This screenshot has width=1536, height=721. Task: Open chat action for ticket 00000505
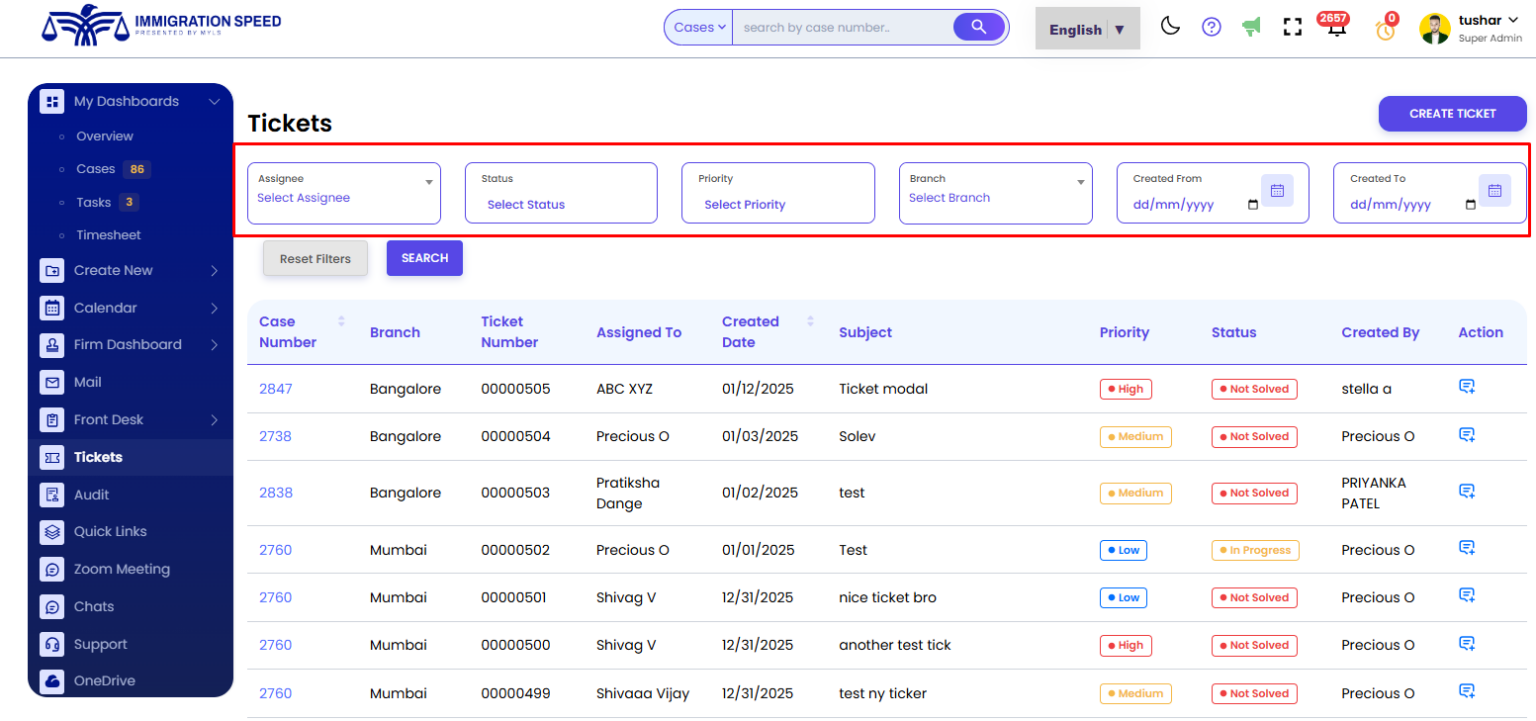[1466, 385]
